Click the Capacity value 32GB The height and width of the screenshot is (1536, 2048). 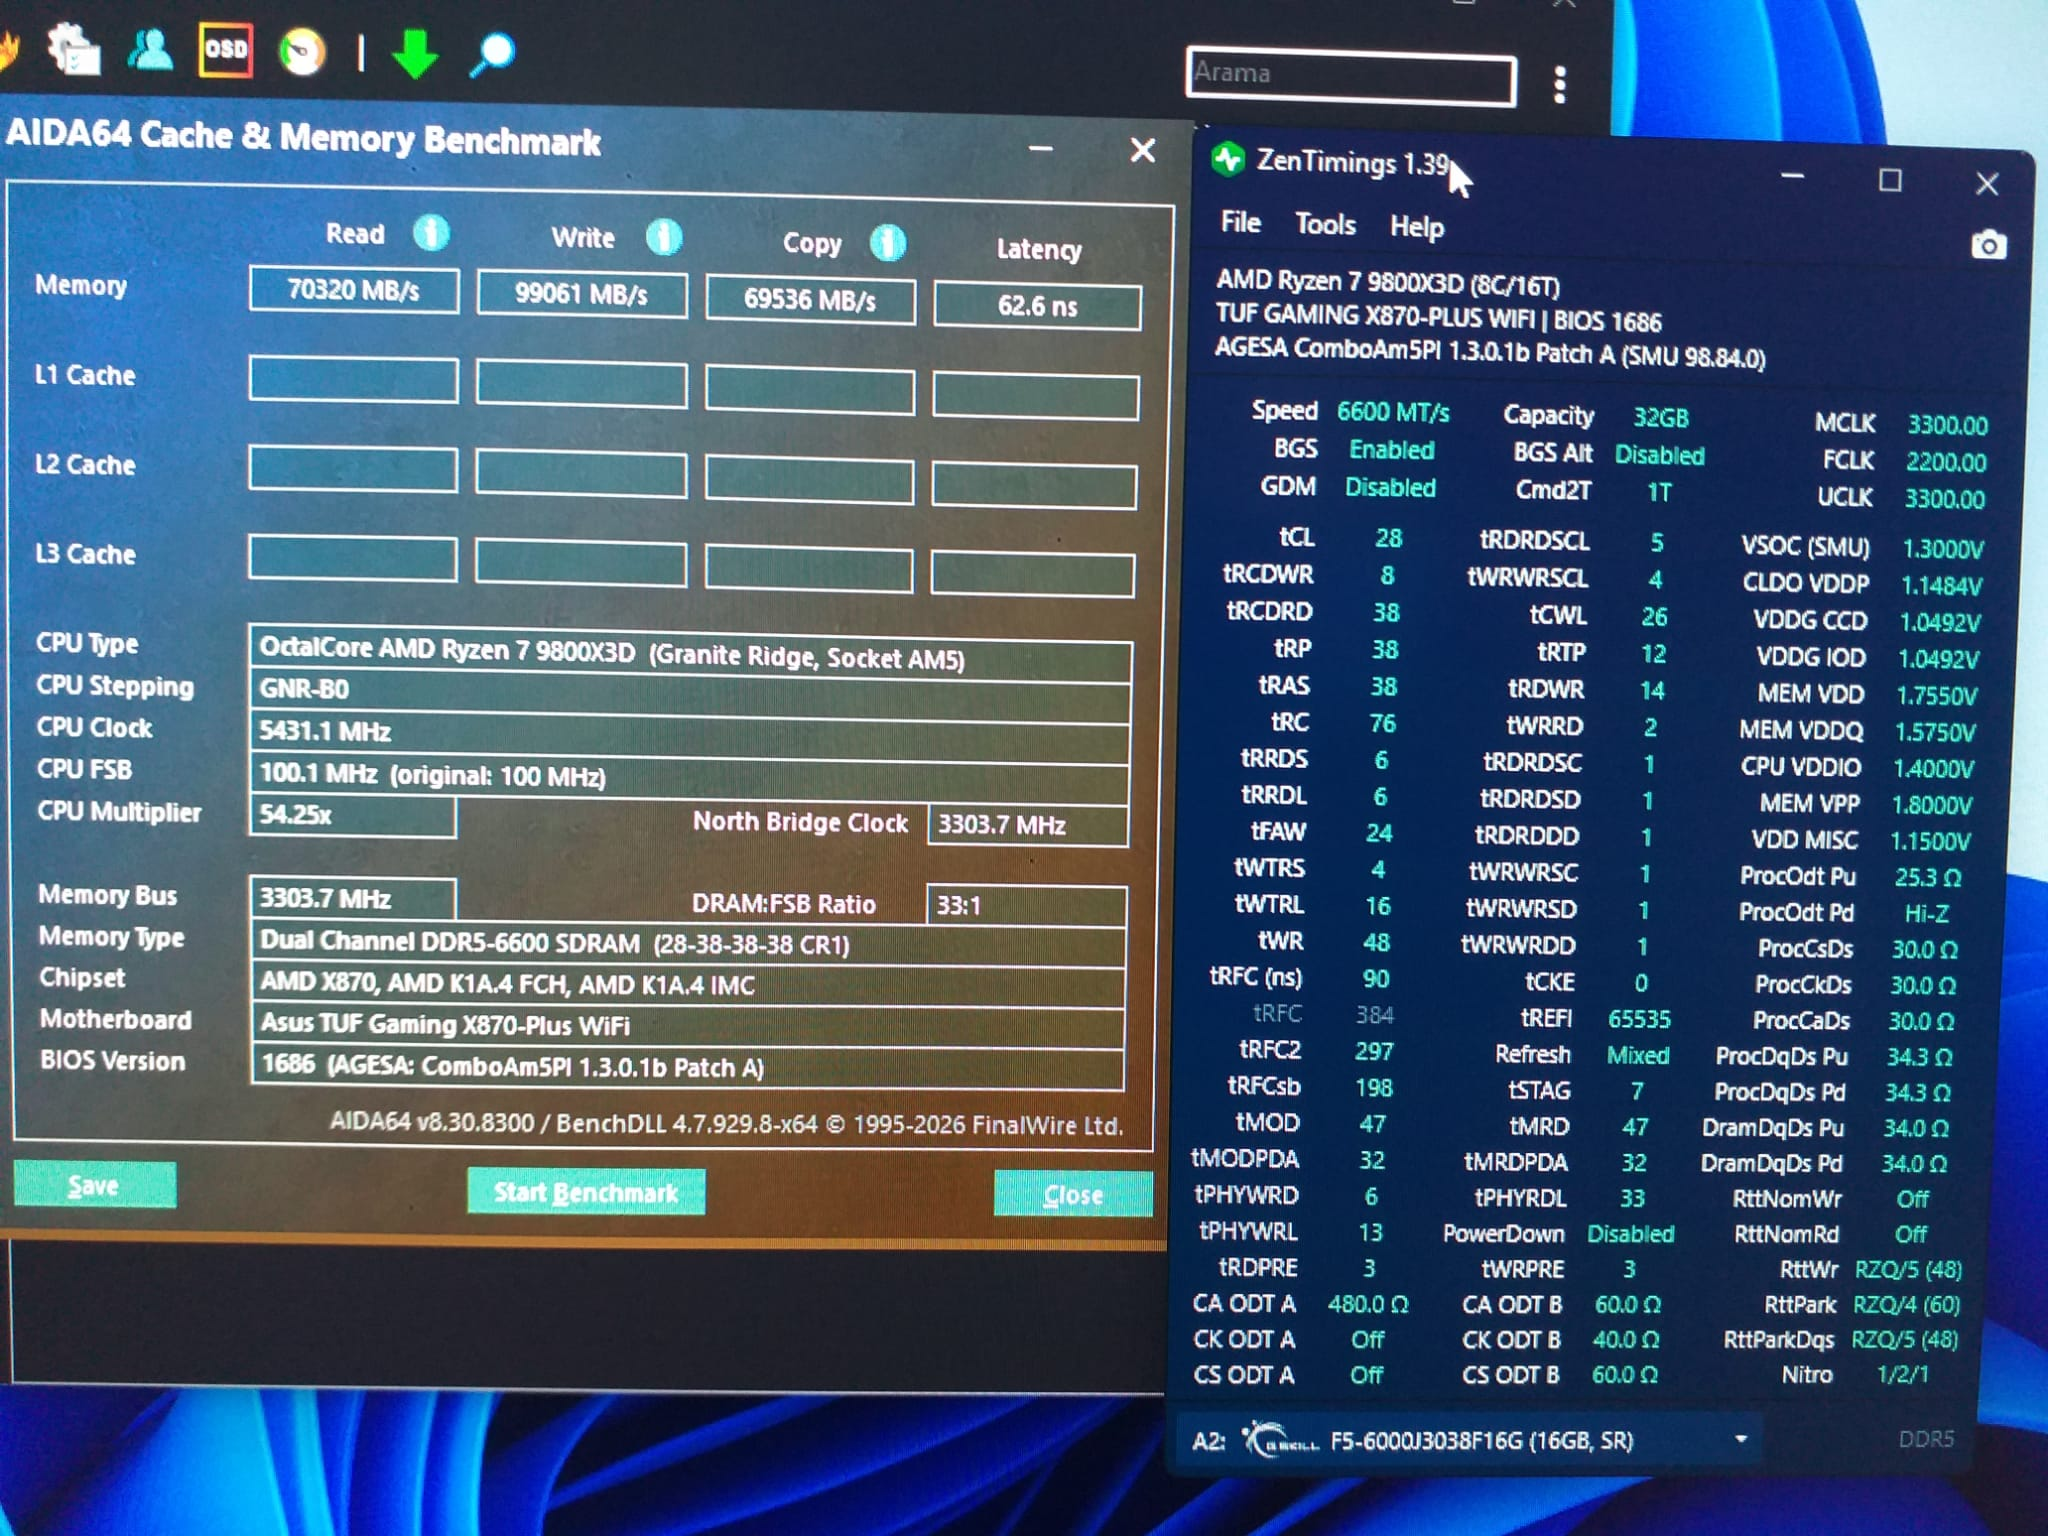1660,417
